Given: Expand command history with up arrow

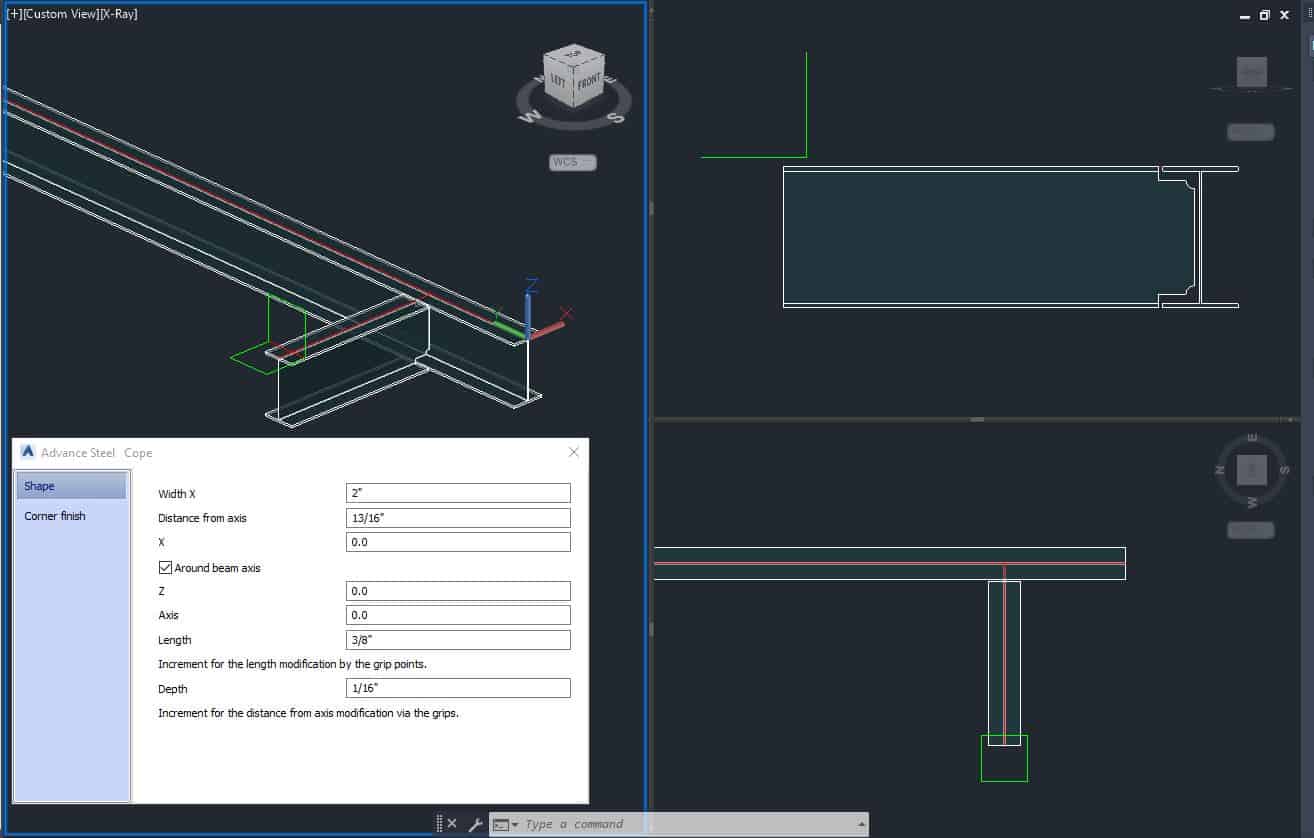Looking at the screenshot, I should pyautogui.click(x=862, y=824).
